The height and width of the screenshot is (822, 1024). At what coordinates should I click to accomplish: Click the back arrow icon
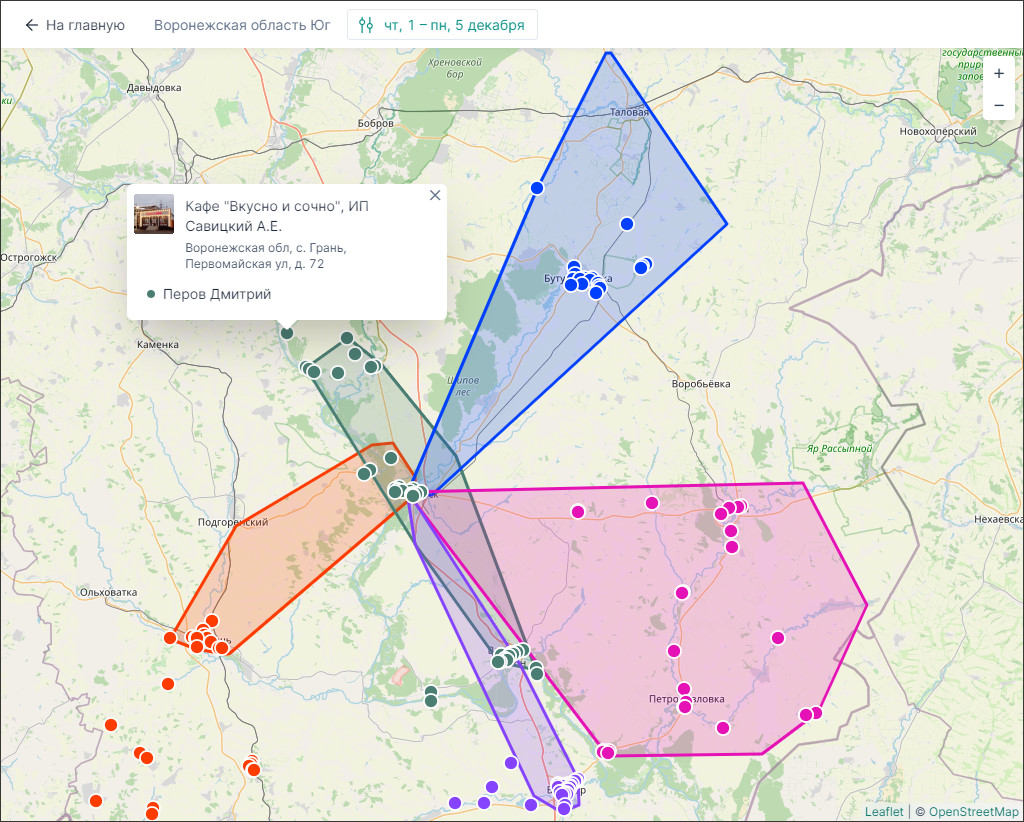(32, 25)
